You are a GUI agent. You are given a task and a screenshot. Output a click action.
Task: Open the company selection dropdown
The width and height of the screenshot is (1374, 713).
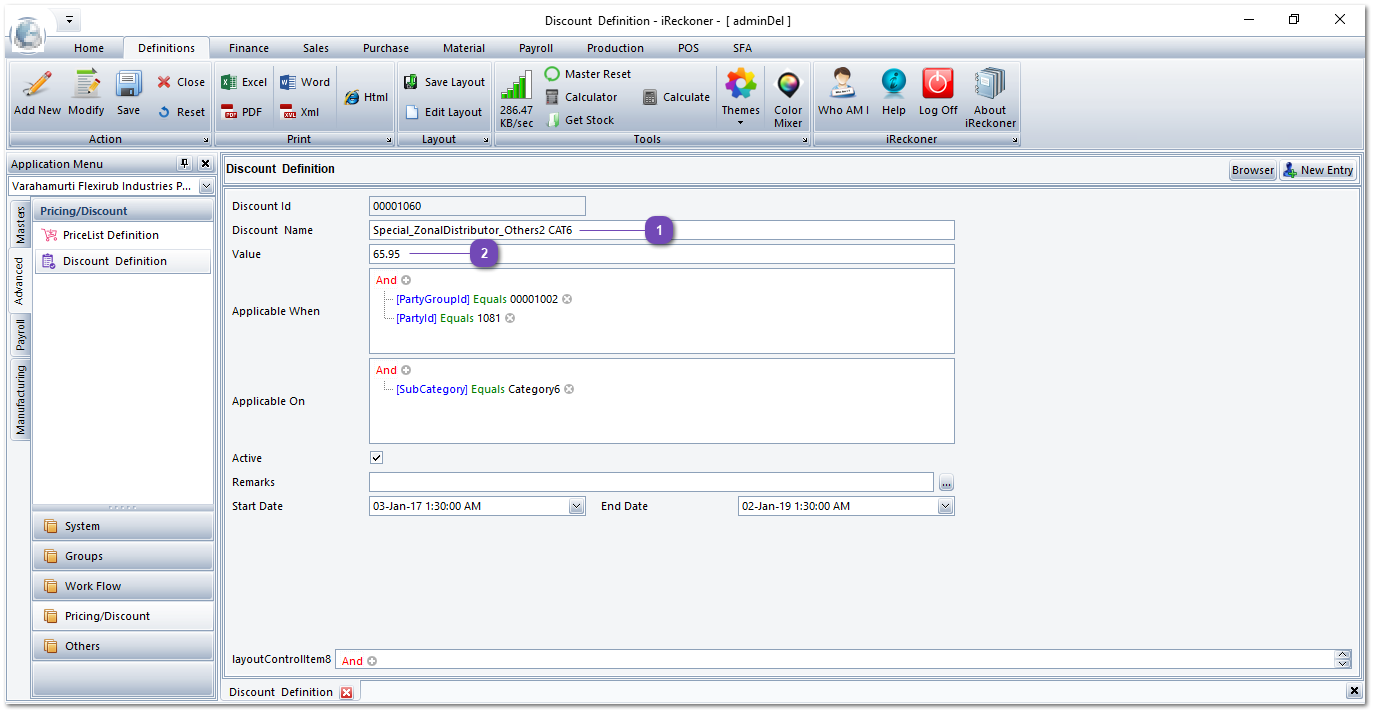(205, 187)
